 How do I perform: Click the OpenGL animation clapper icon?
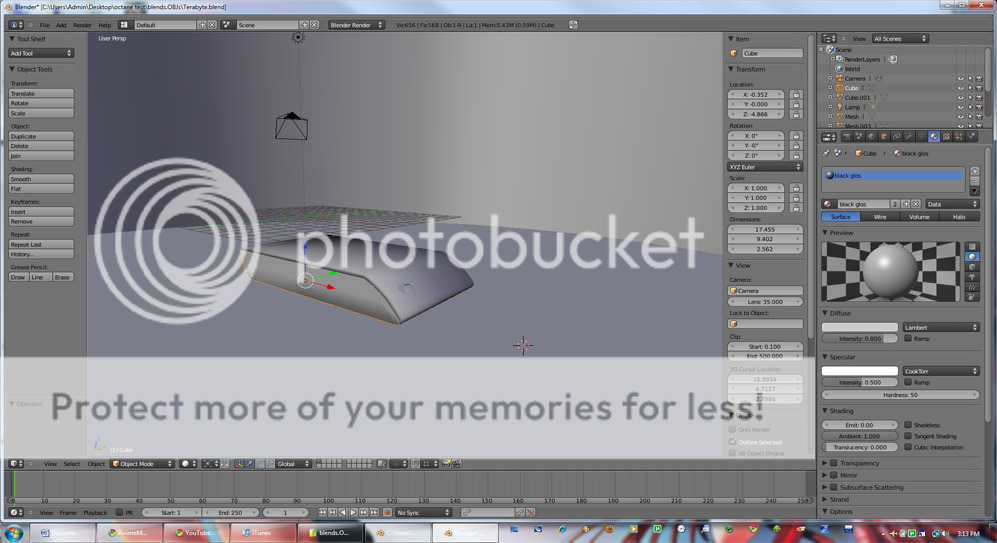pyautogui.click(x=455, y=464)
